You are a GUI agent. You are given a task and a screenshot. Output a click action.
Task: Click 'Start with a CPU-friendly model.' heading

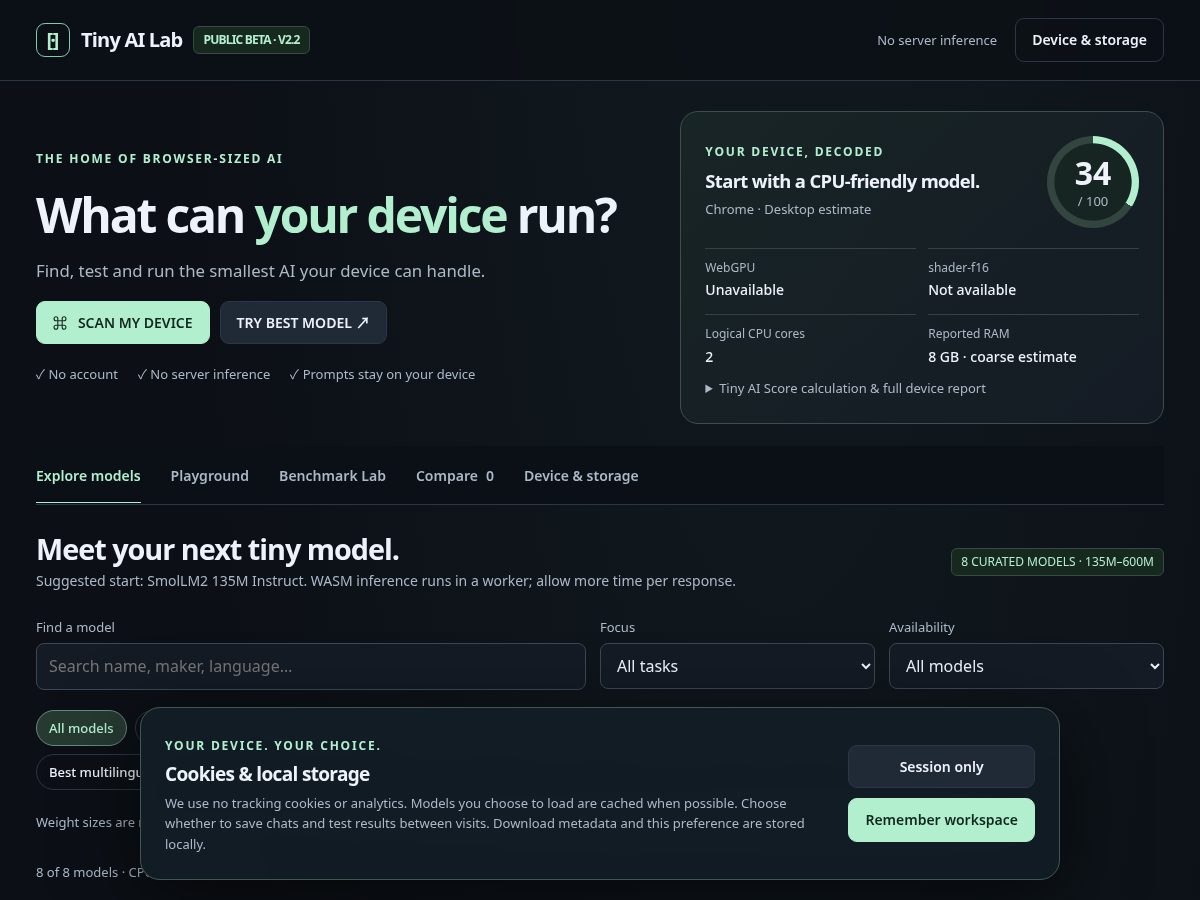click(842, 182)
